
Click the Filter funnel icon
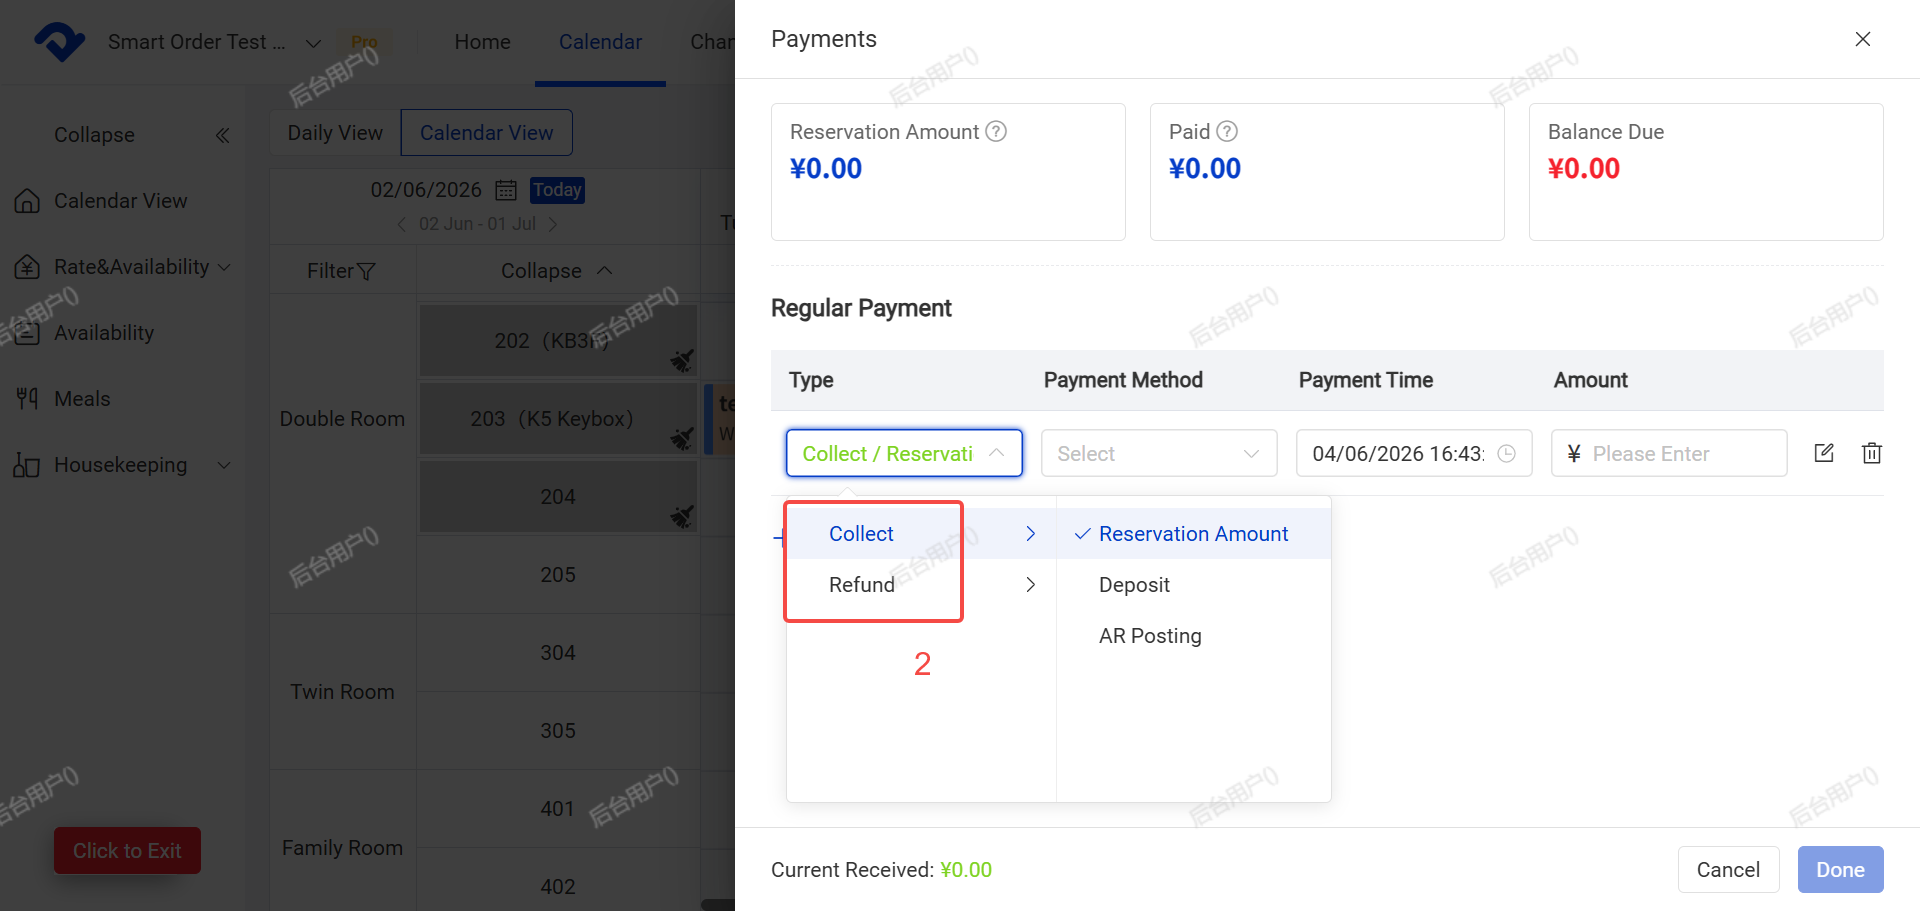point(366,271)
